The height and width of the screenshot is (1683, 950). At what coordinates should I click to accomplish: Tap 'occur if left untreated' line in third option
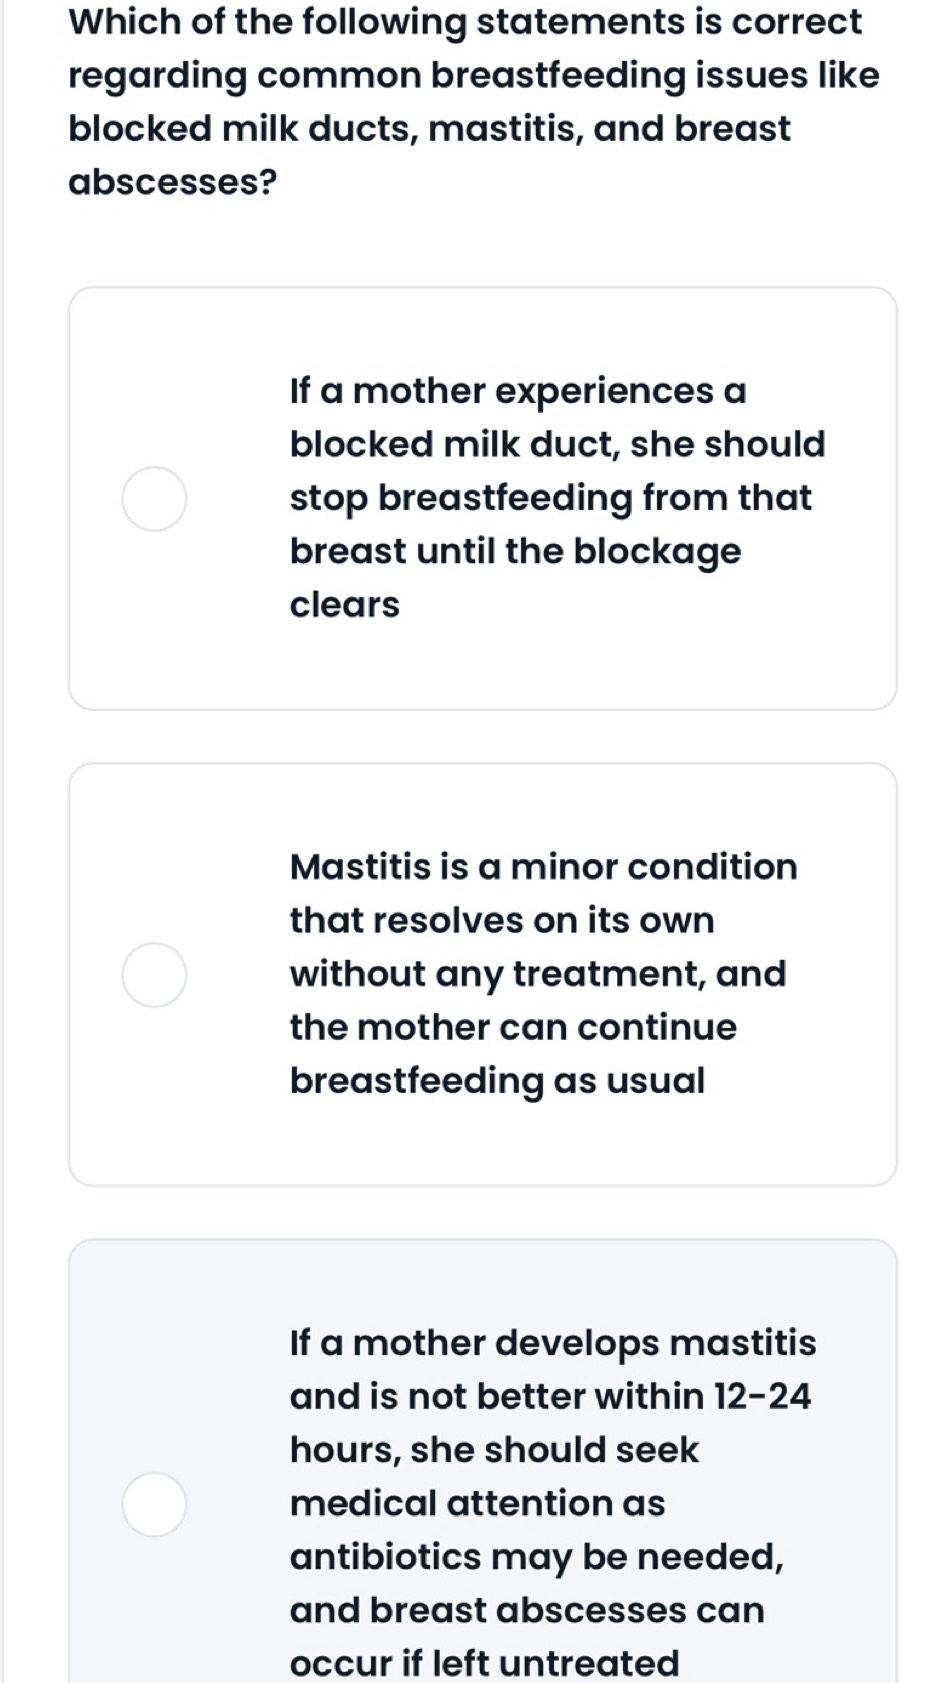point(485,1663)
